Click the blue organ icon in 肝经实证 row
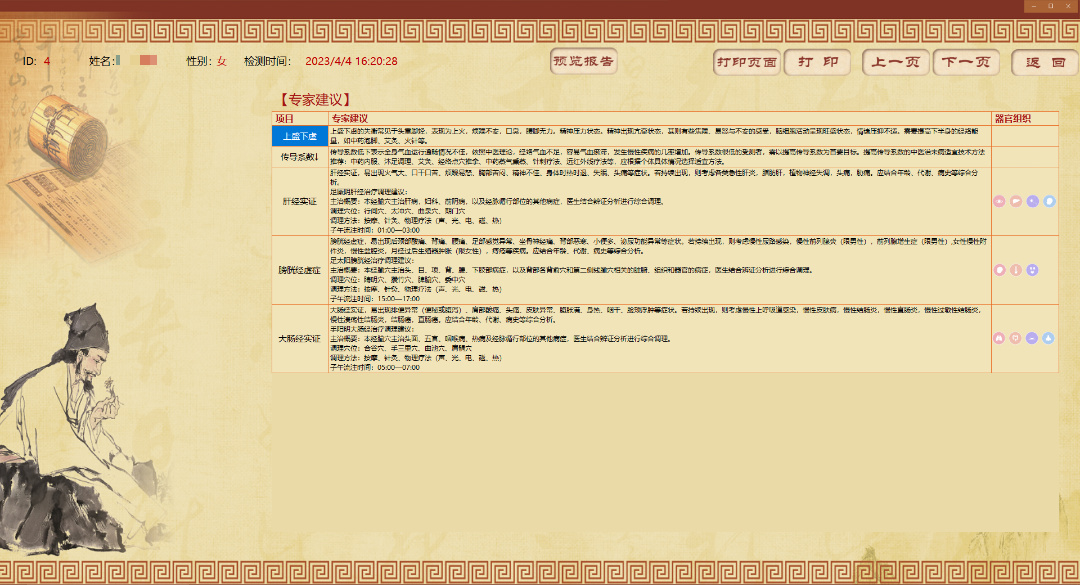This screenshot has width=1080, height=585. (x=1049, y=201)
